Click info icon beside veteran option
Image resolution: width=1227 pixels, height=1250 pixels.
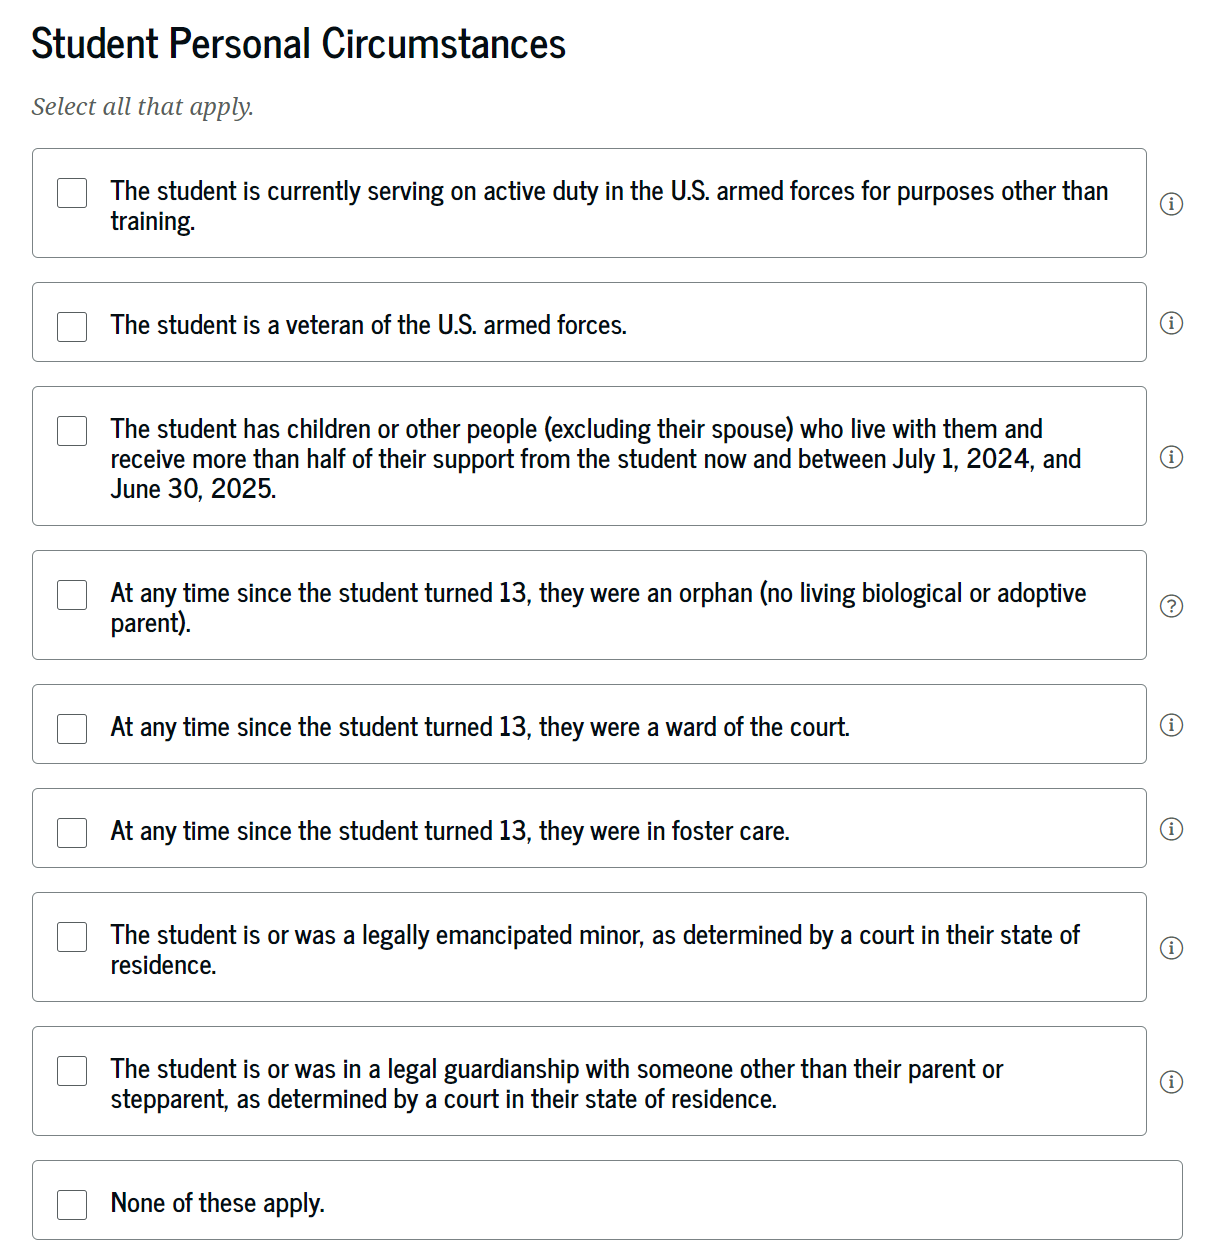tap(1171, 323)
